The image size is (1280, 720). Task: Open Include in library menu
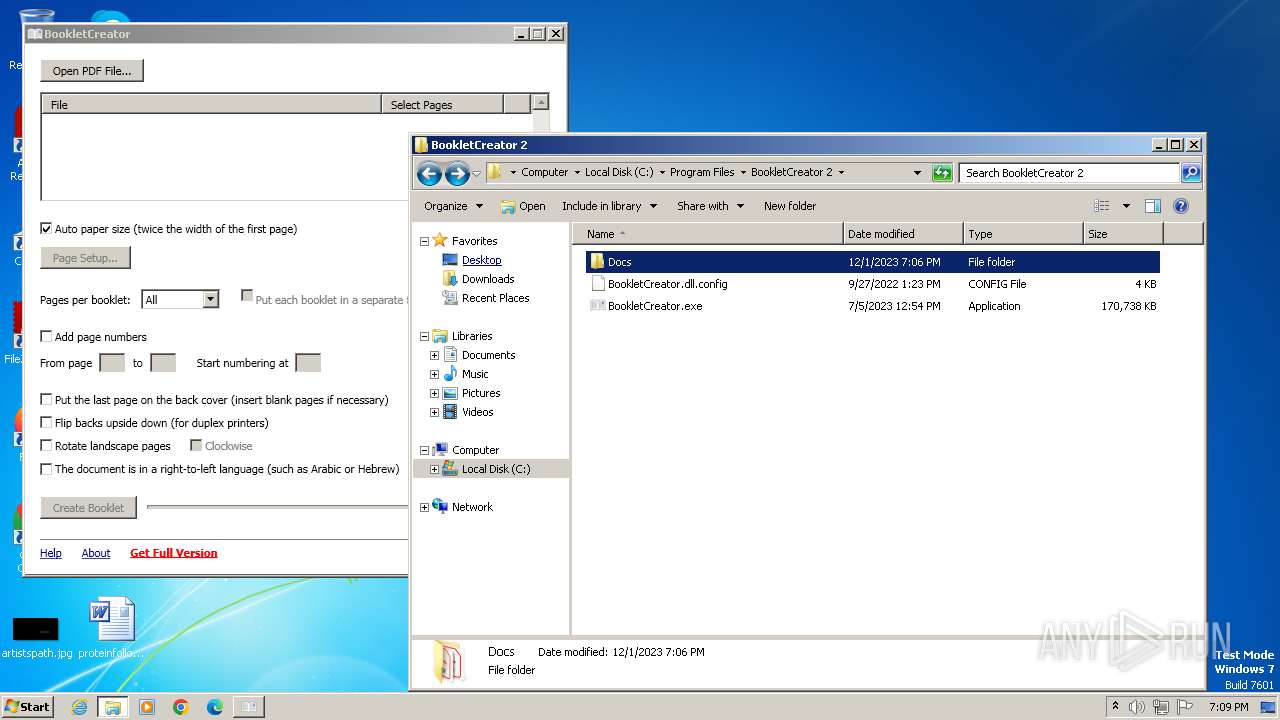609,206
